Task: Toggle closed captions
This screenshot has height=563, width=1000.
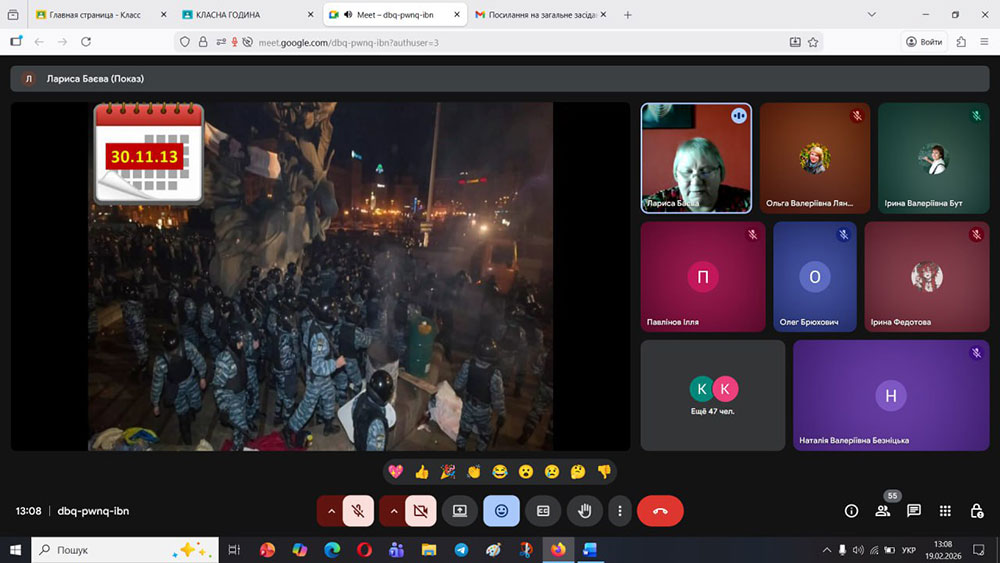Action: 543,510
